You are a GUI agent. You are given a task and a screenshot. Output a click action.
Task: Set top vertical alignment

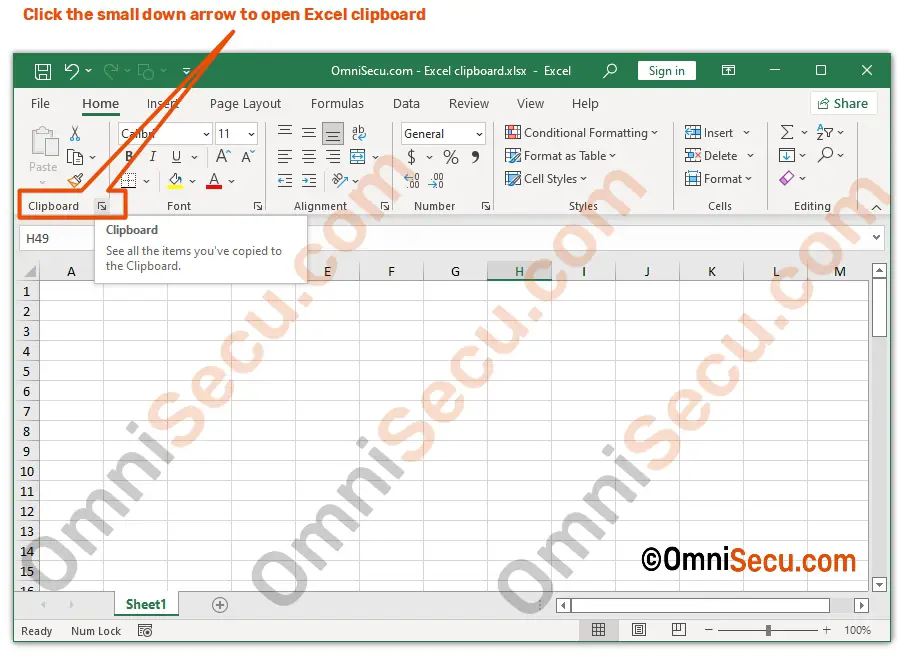[285, 132]
